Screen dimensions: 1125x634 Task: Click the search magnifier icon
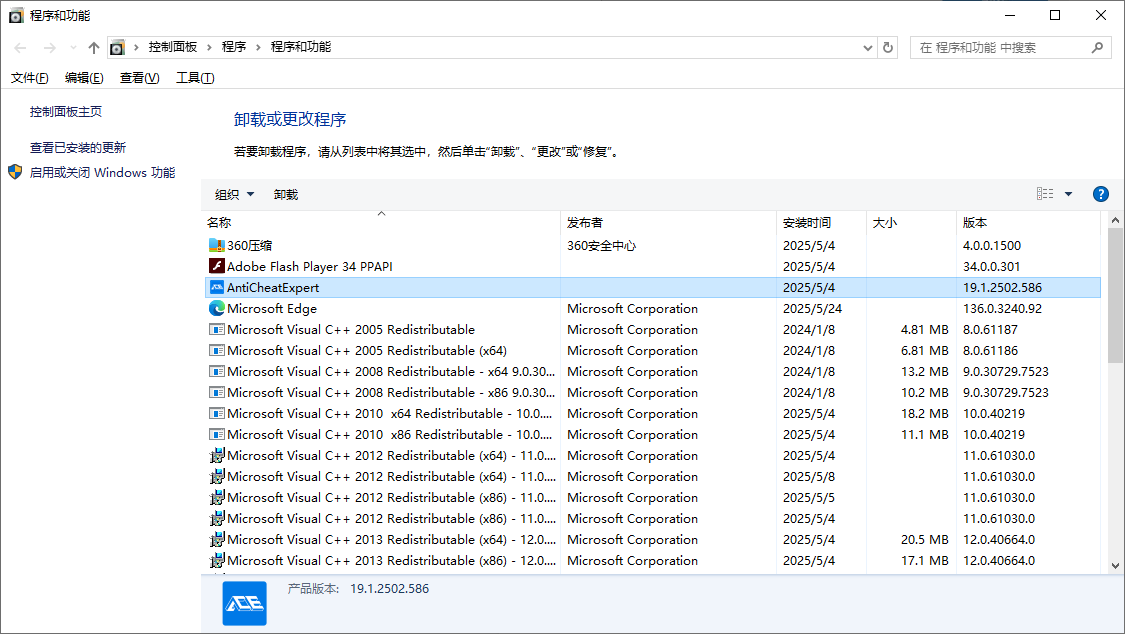click(x=1097, y=47)
